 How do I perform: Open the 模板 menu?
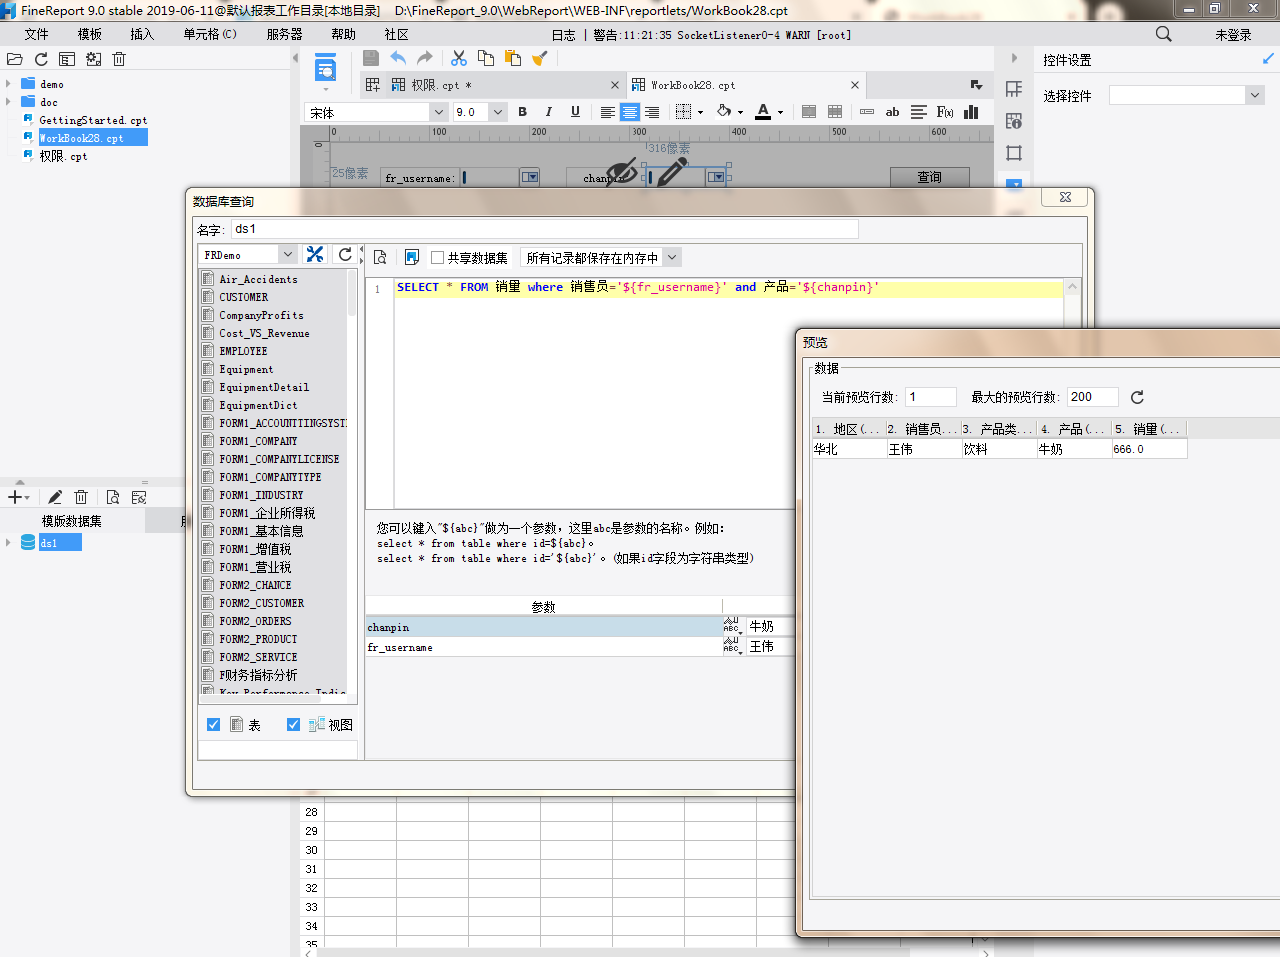90,34
